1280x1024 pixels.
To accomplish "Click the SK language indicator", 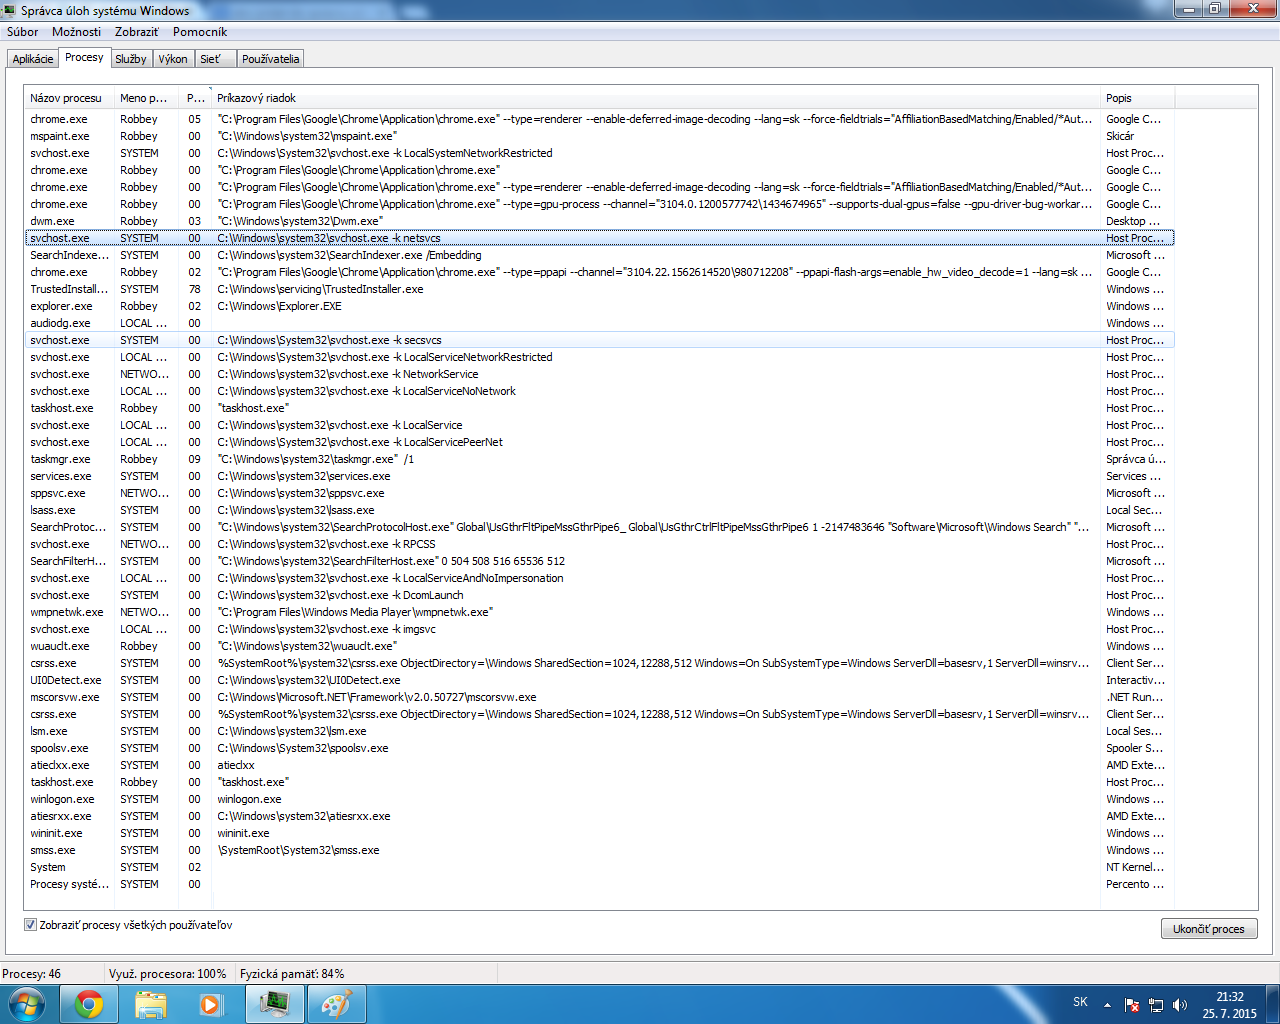I will point(1080,1002).
